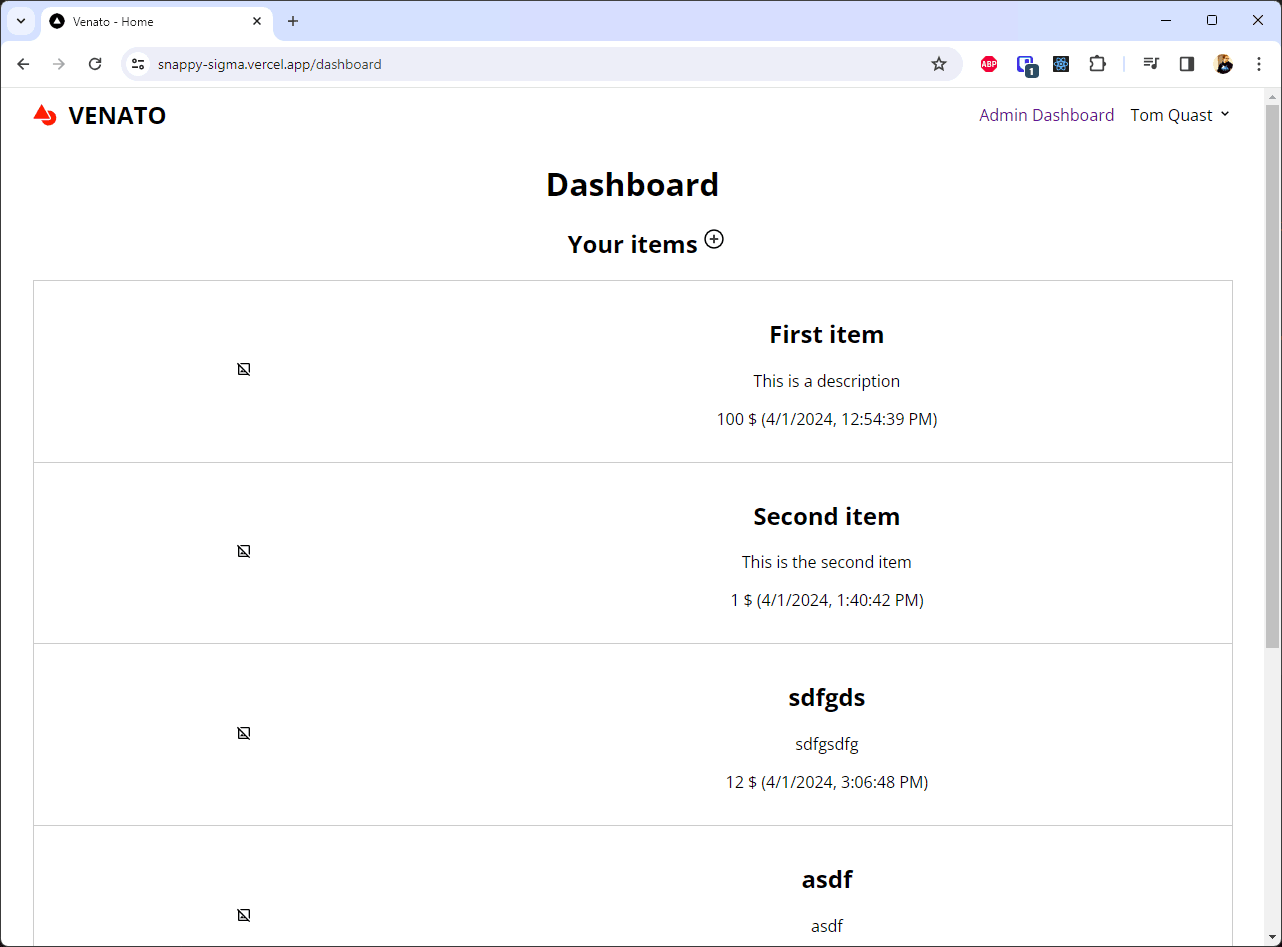Click 'This is the second item' text
Viewport: 1282px width, 947px height.
[826, 562]
